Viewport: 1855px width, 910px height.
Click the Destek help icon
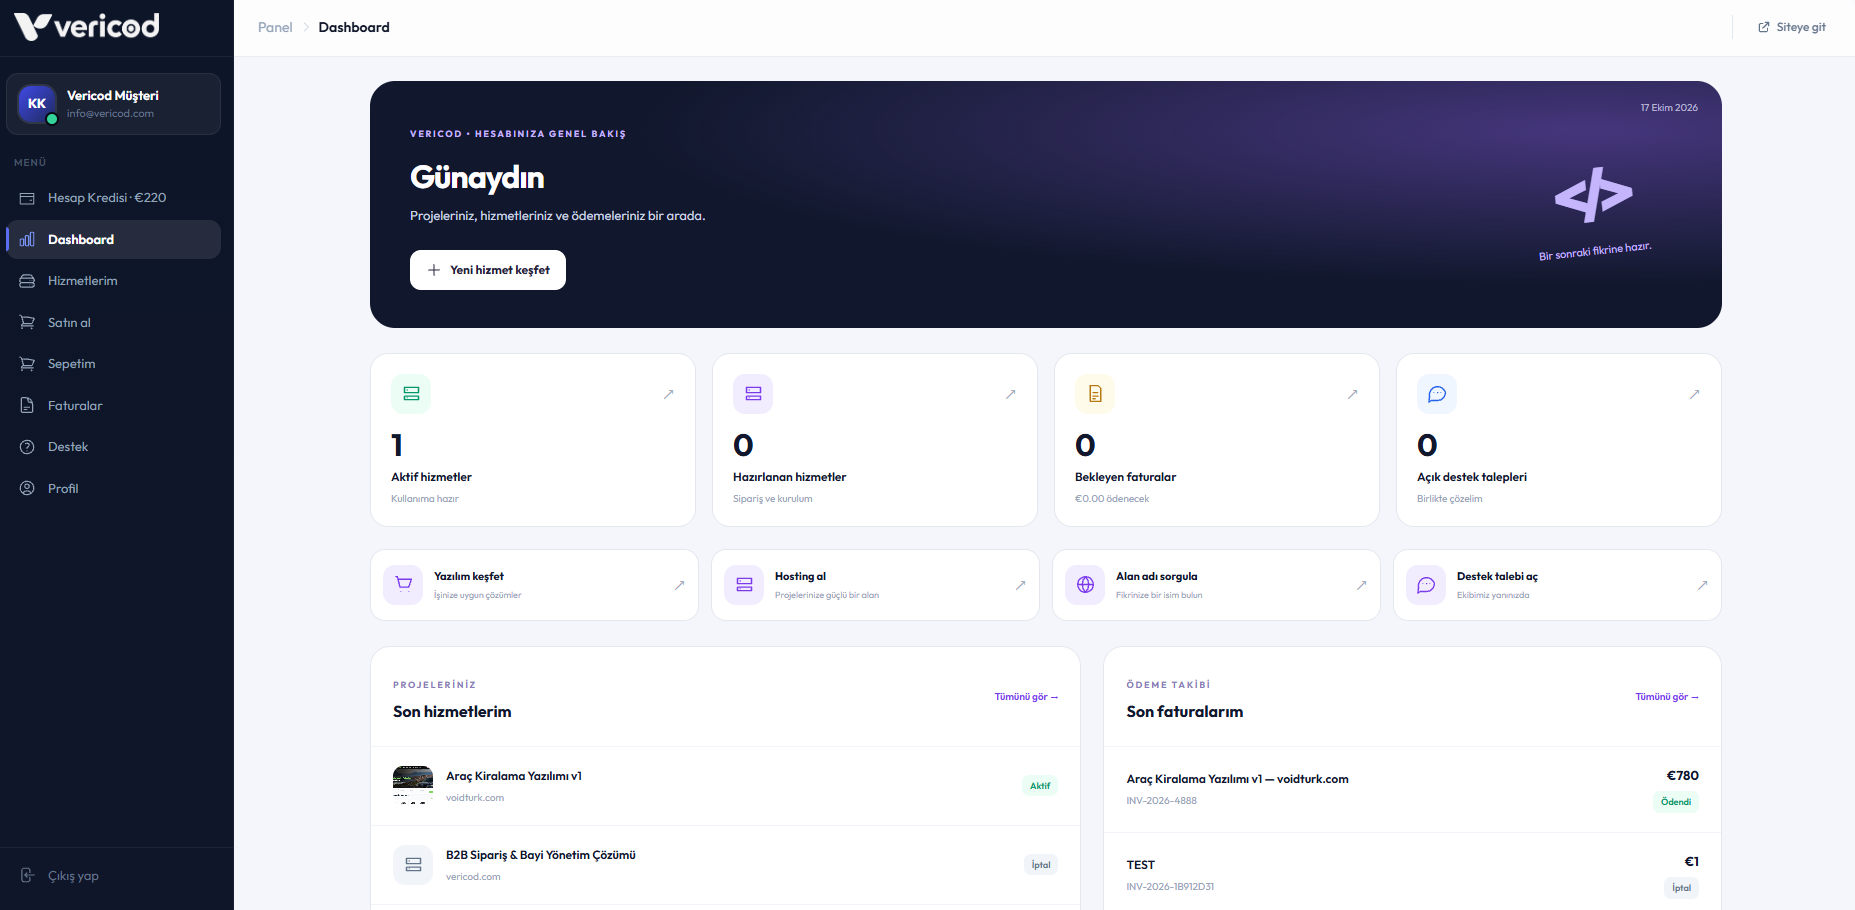[x=27, y=447]
